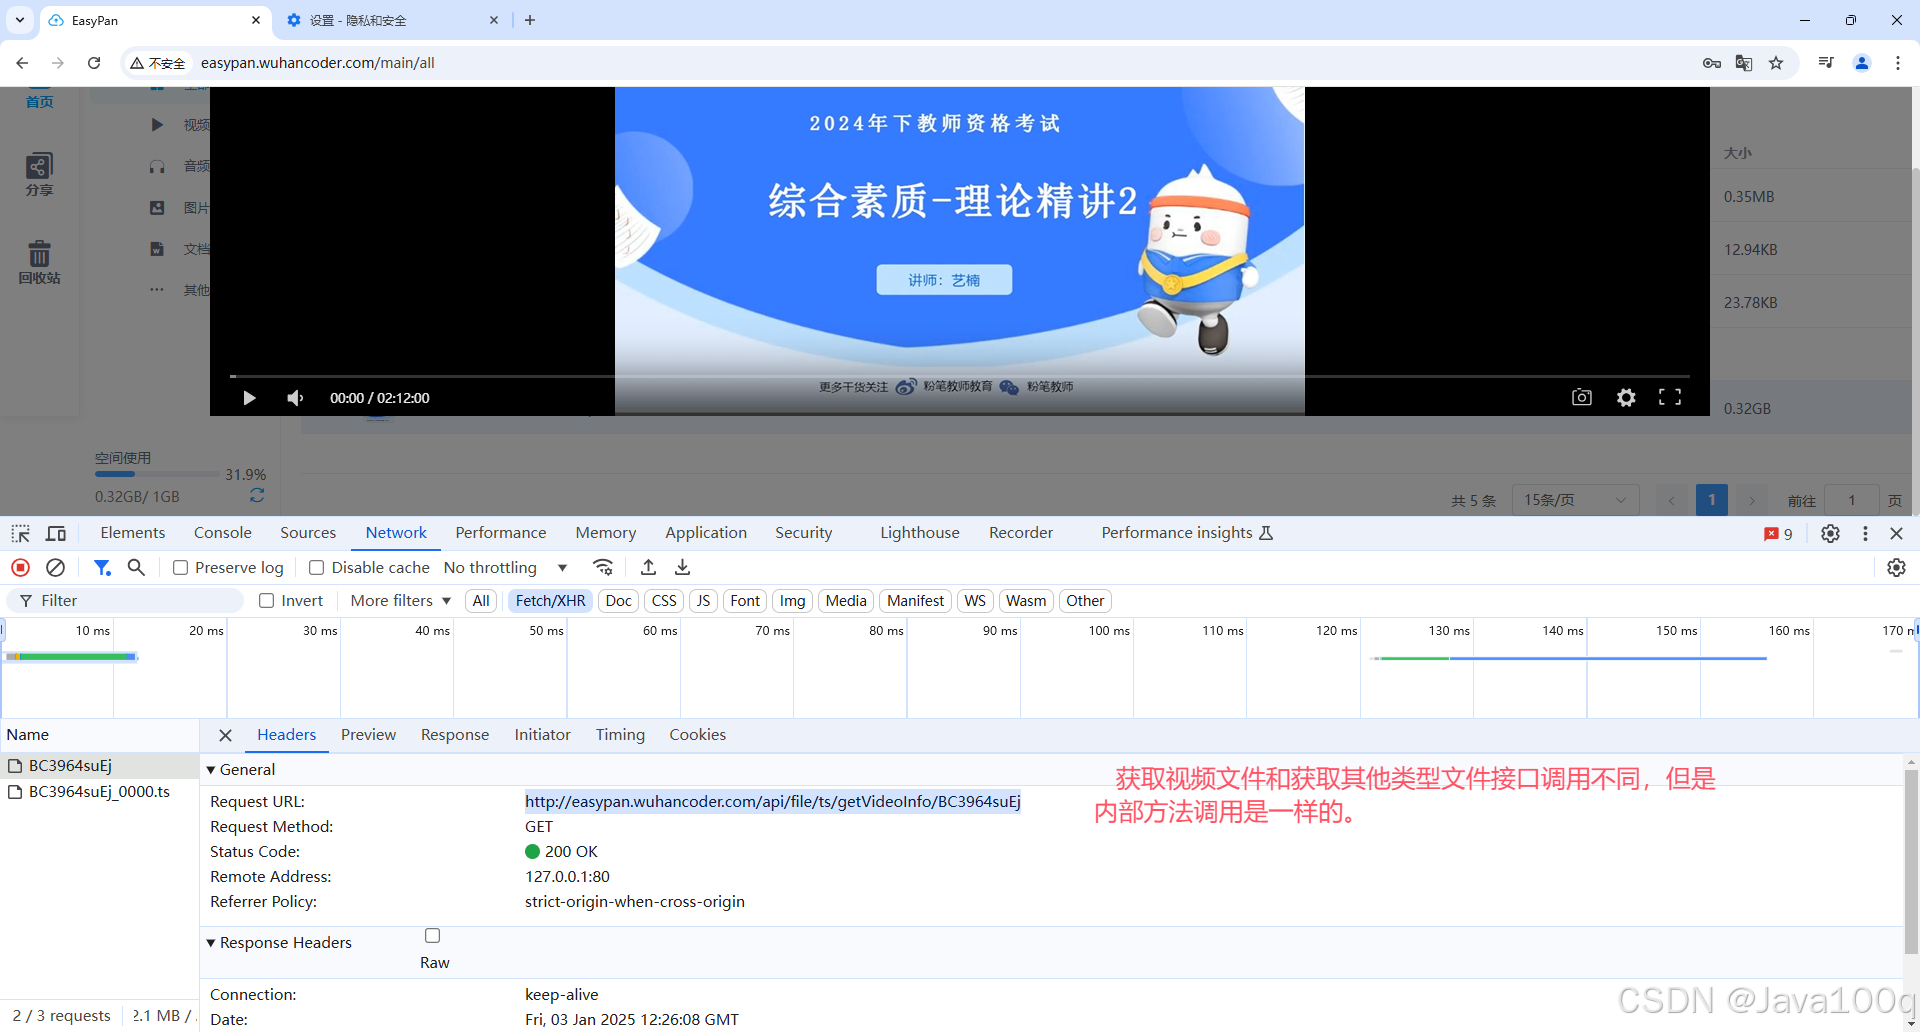Show the 9 errors badge
This screenshot has width=1920, height=1032.
pos(1778,533)
